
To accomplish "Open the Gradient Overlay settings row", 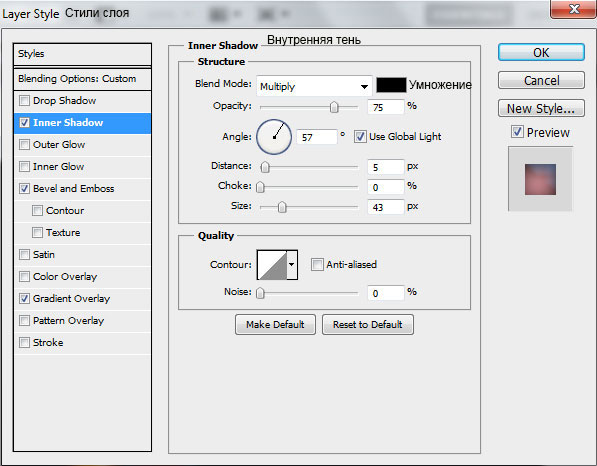I will click(82, 298).
